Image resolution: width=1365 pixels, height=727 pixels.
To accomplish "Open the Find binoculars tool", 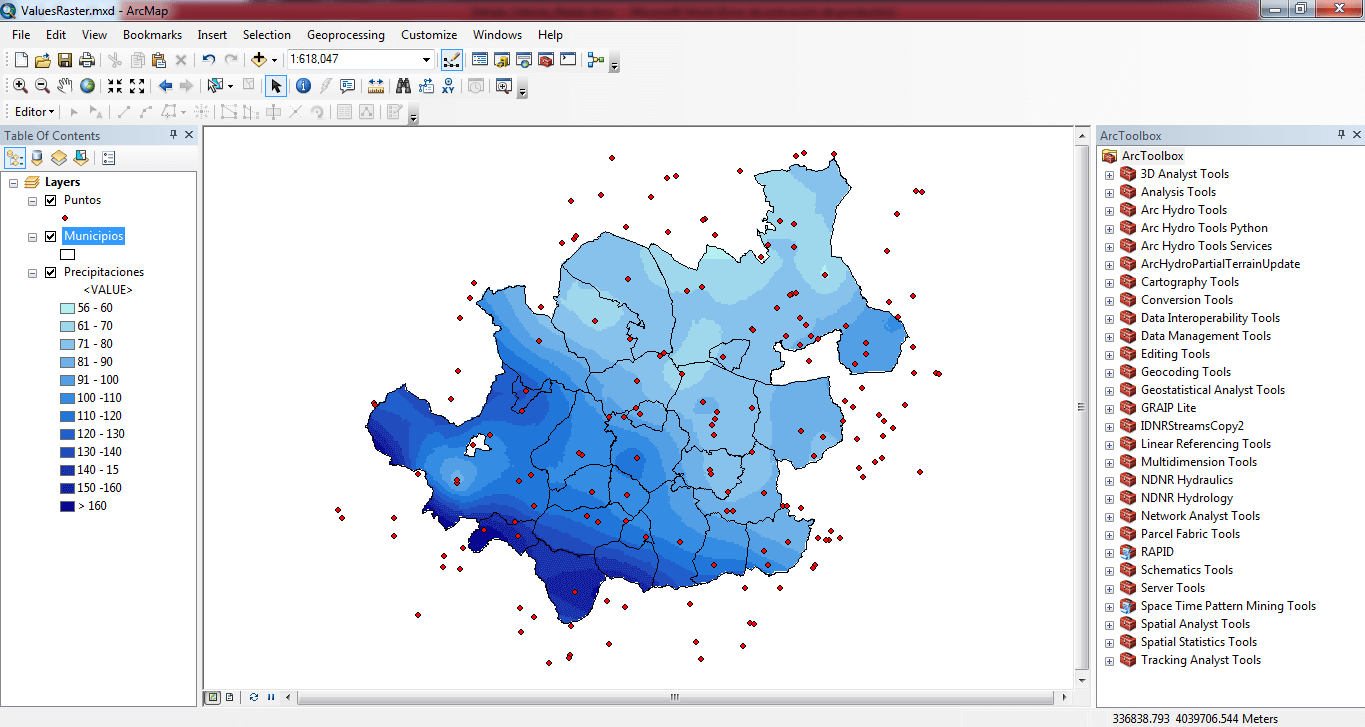I will tap(403, 86).
